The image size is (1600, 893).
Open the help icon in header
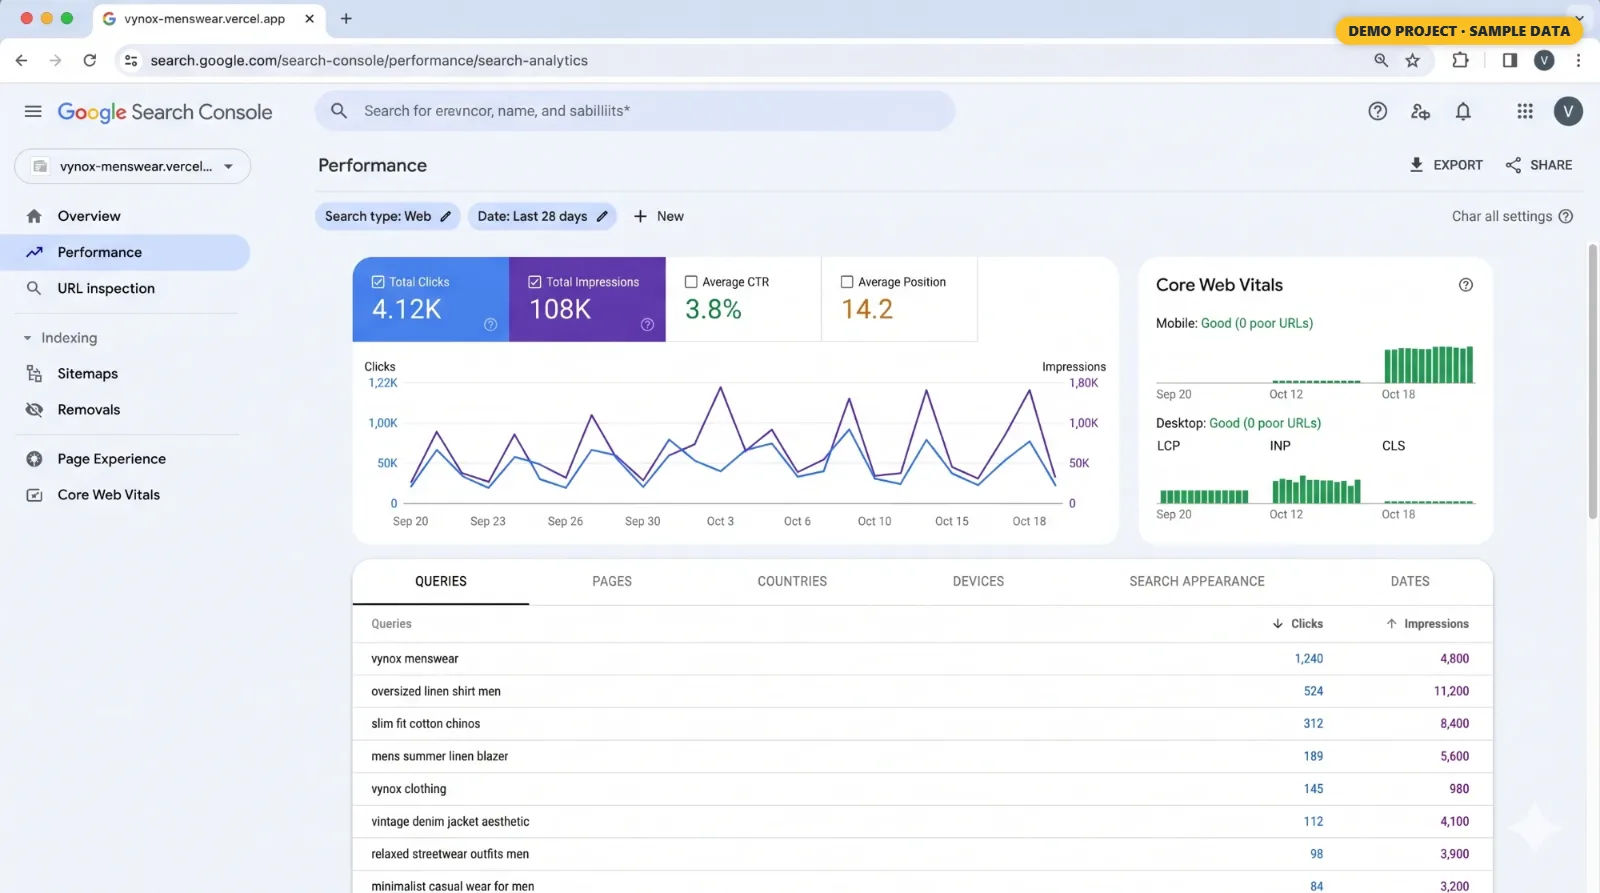[1377, 111]
